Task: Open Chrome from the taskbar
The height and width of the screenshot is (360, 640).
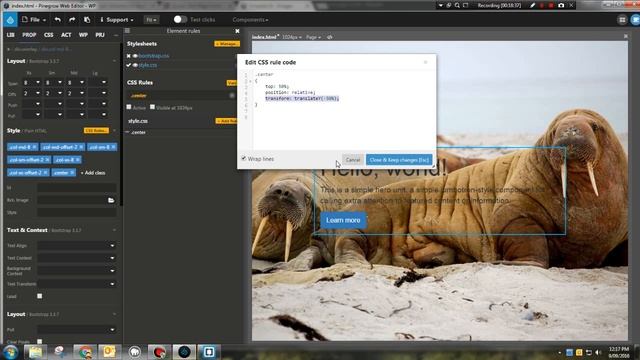Action: (85, 352)
